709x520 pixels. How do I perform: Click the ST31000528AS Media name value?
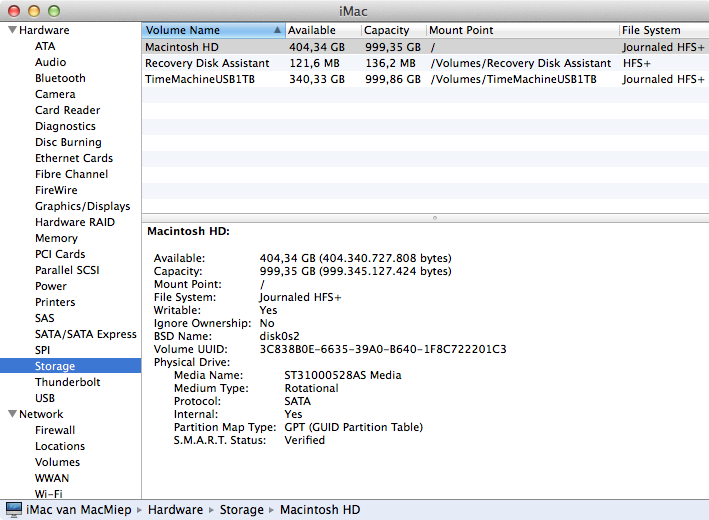tap(342, 375)
